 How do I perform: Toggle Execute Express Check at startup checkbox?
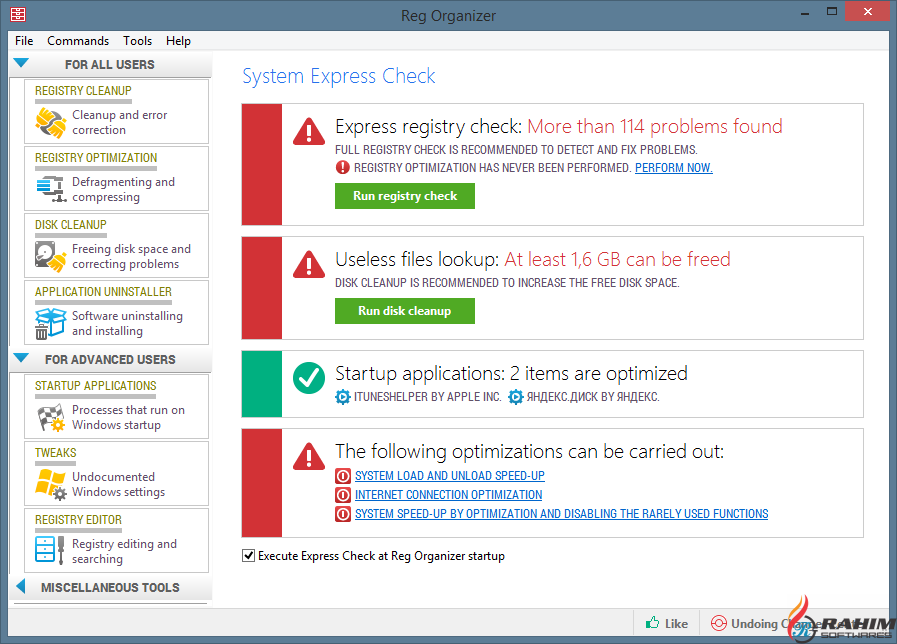pyautogui.click(x=248, y=555)
